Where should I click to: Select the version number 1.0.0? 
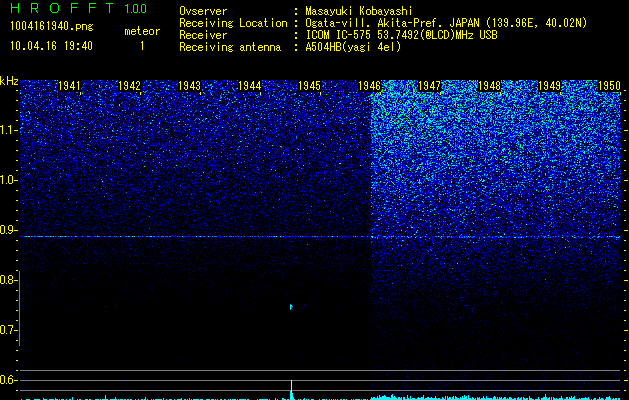(136, 8)
